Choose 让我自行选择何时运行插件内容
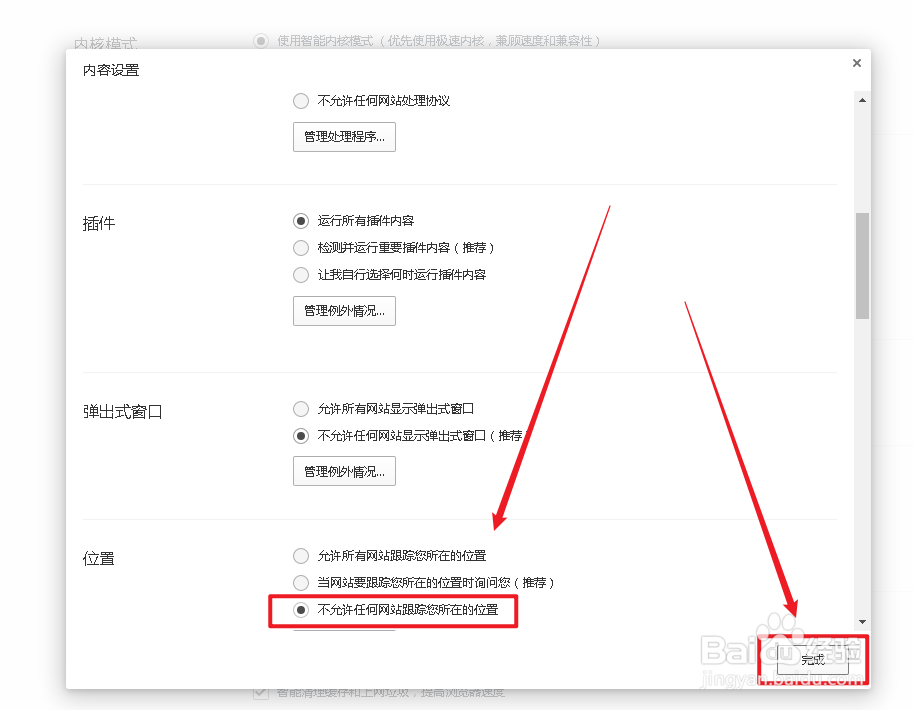This screenshot has height=710, width=913. tap(301, 274)
